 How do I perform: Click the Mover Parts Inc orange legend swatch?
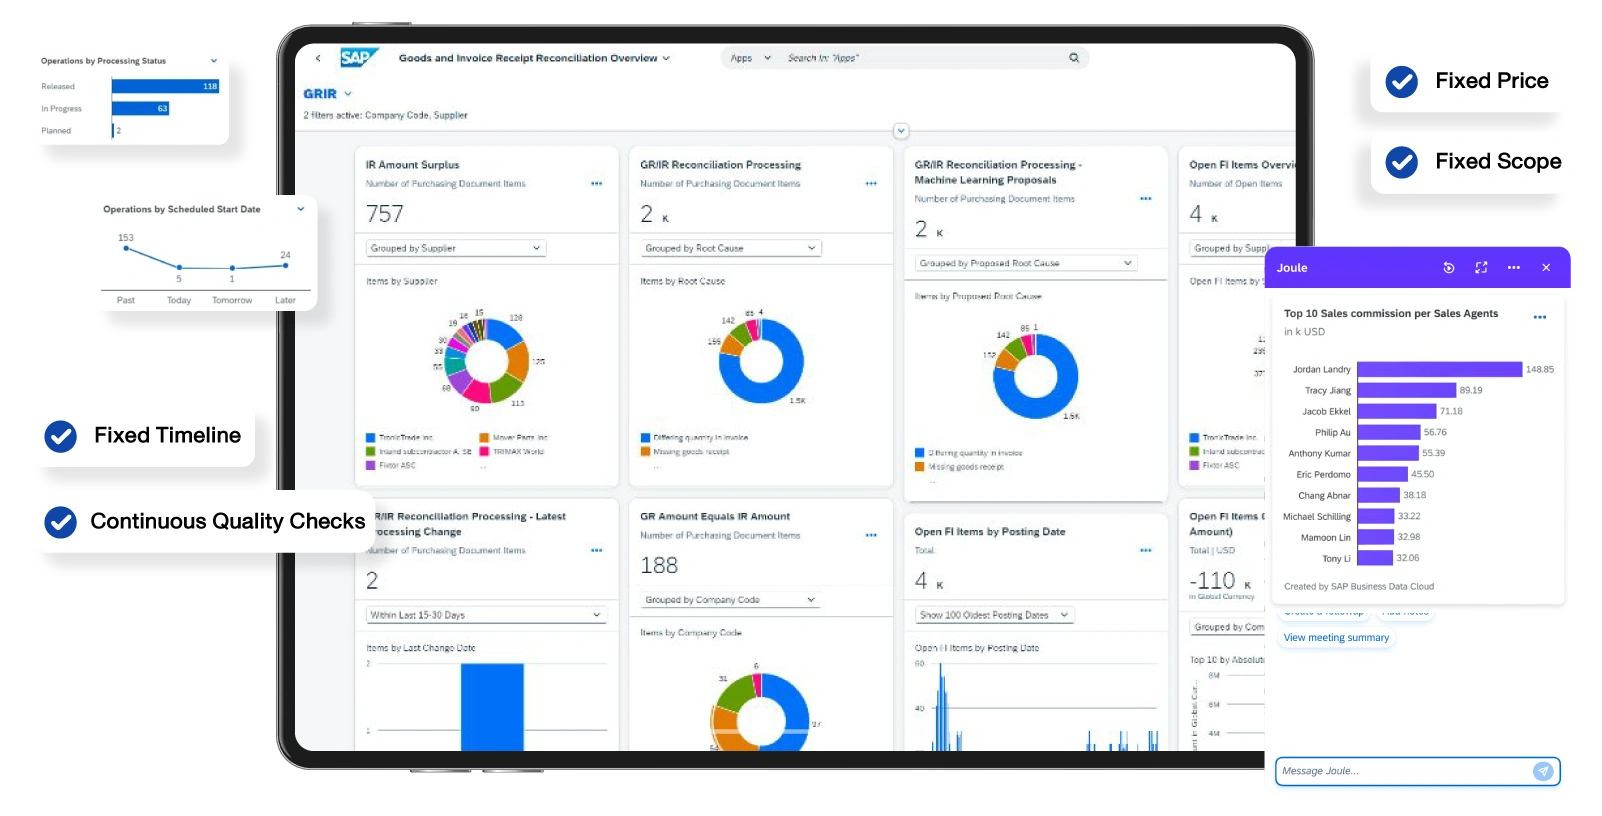pos(484,438)
